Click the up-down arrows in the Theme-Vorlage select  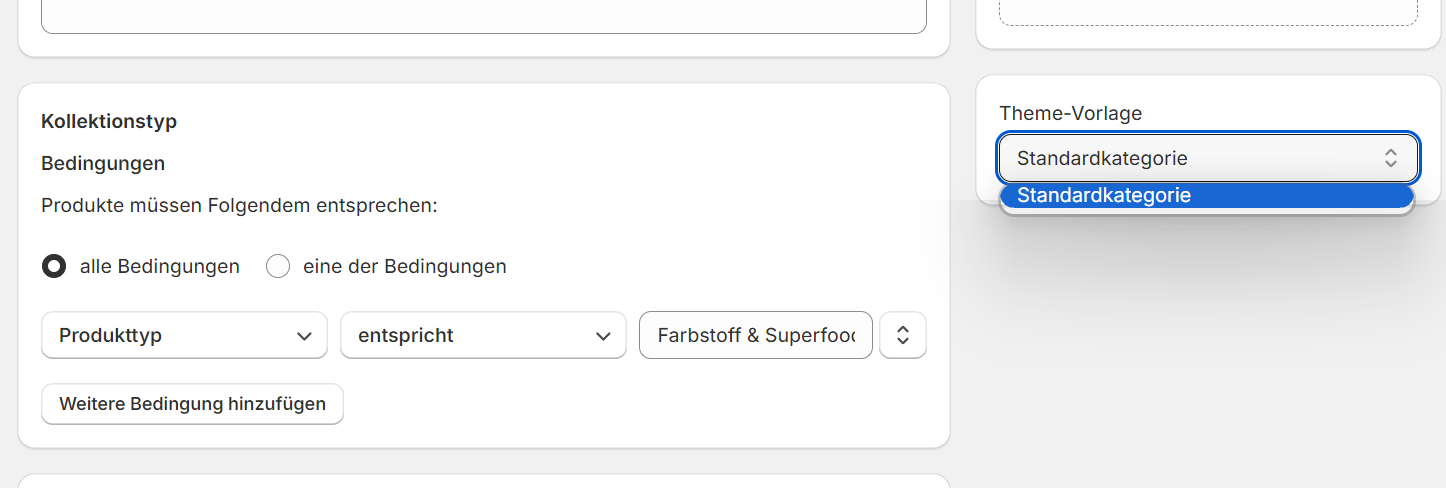pos(1390,158)
